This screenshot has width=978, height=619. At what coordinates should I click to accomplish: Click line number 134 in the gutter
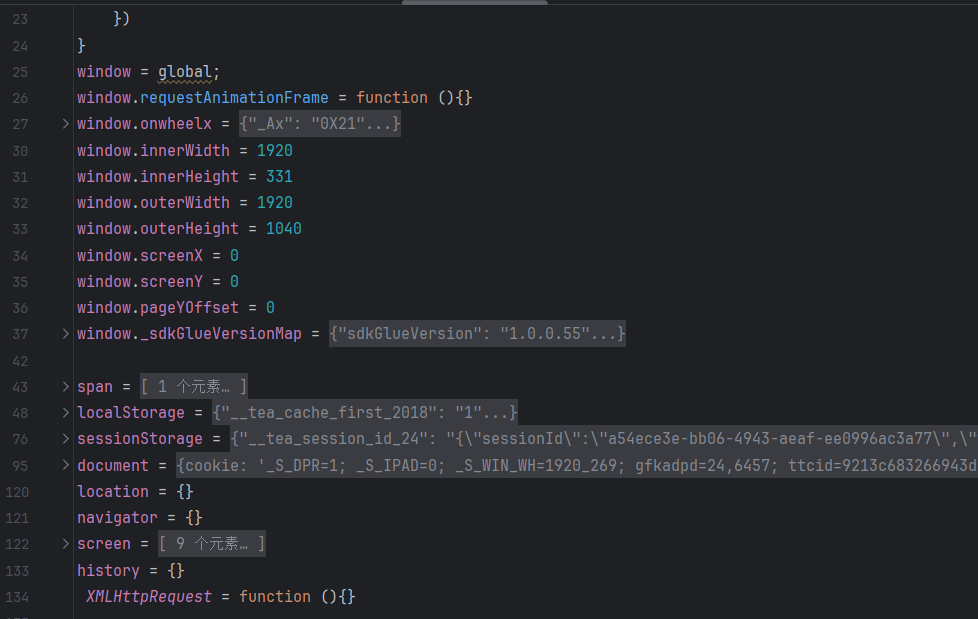click(17, 597)
